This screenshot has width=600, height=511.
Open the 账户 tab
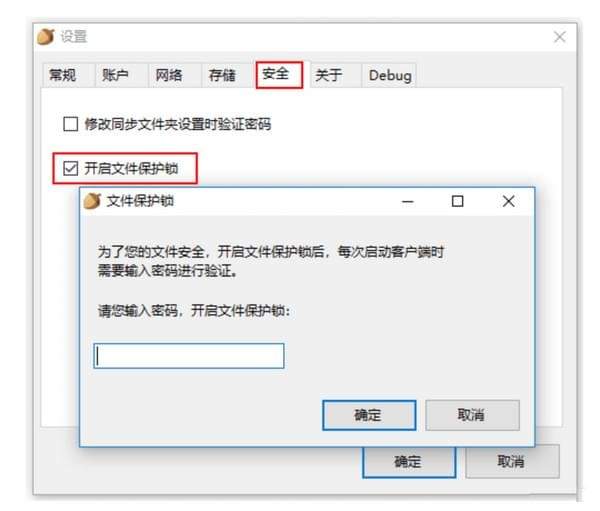click(116, 75)
